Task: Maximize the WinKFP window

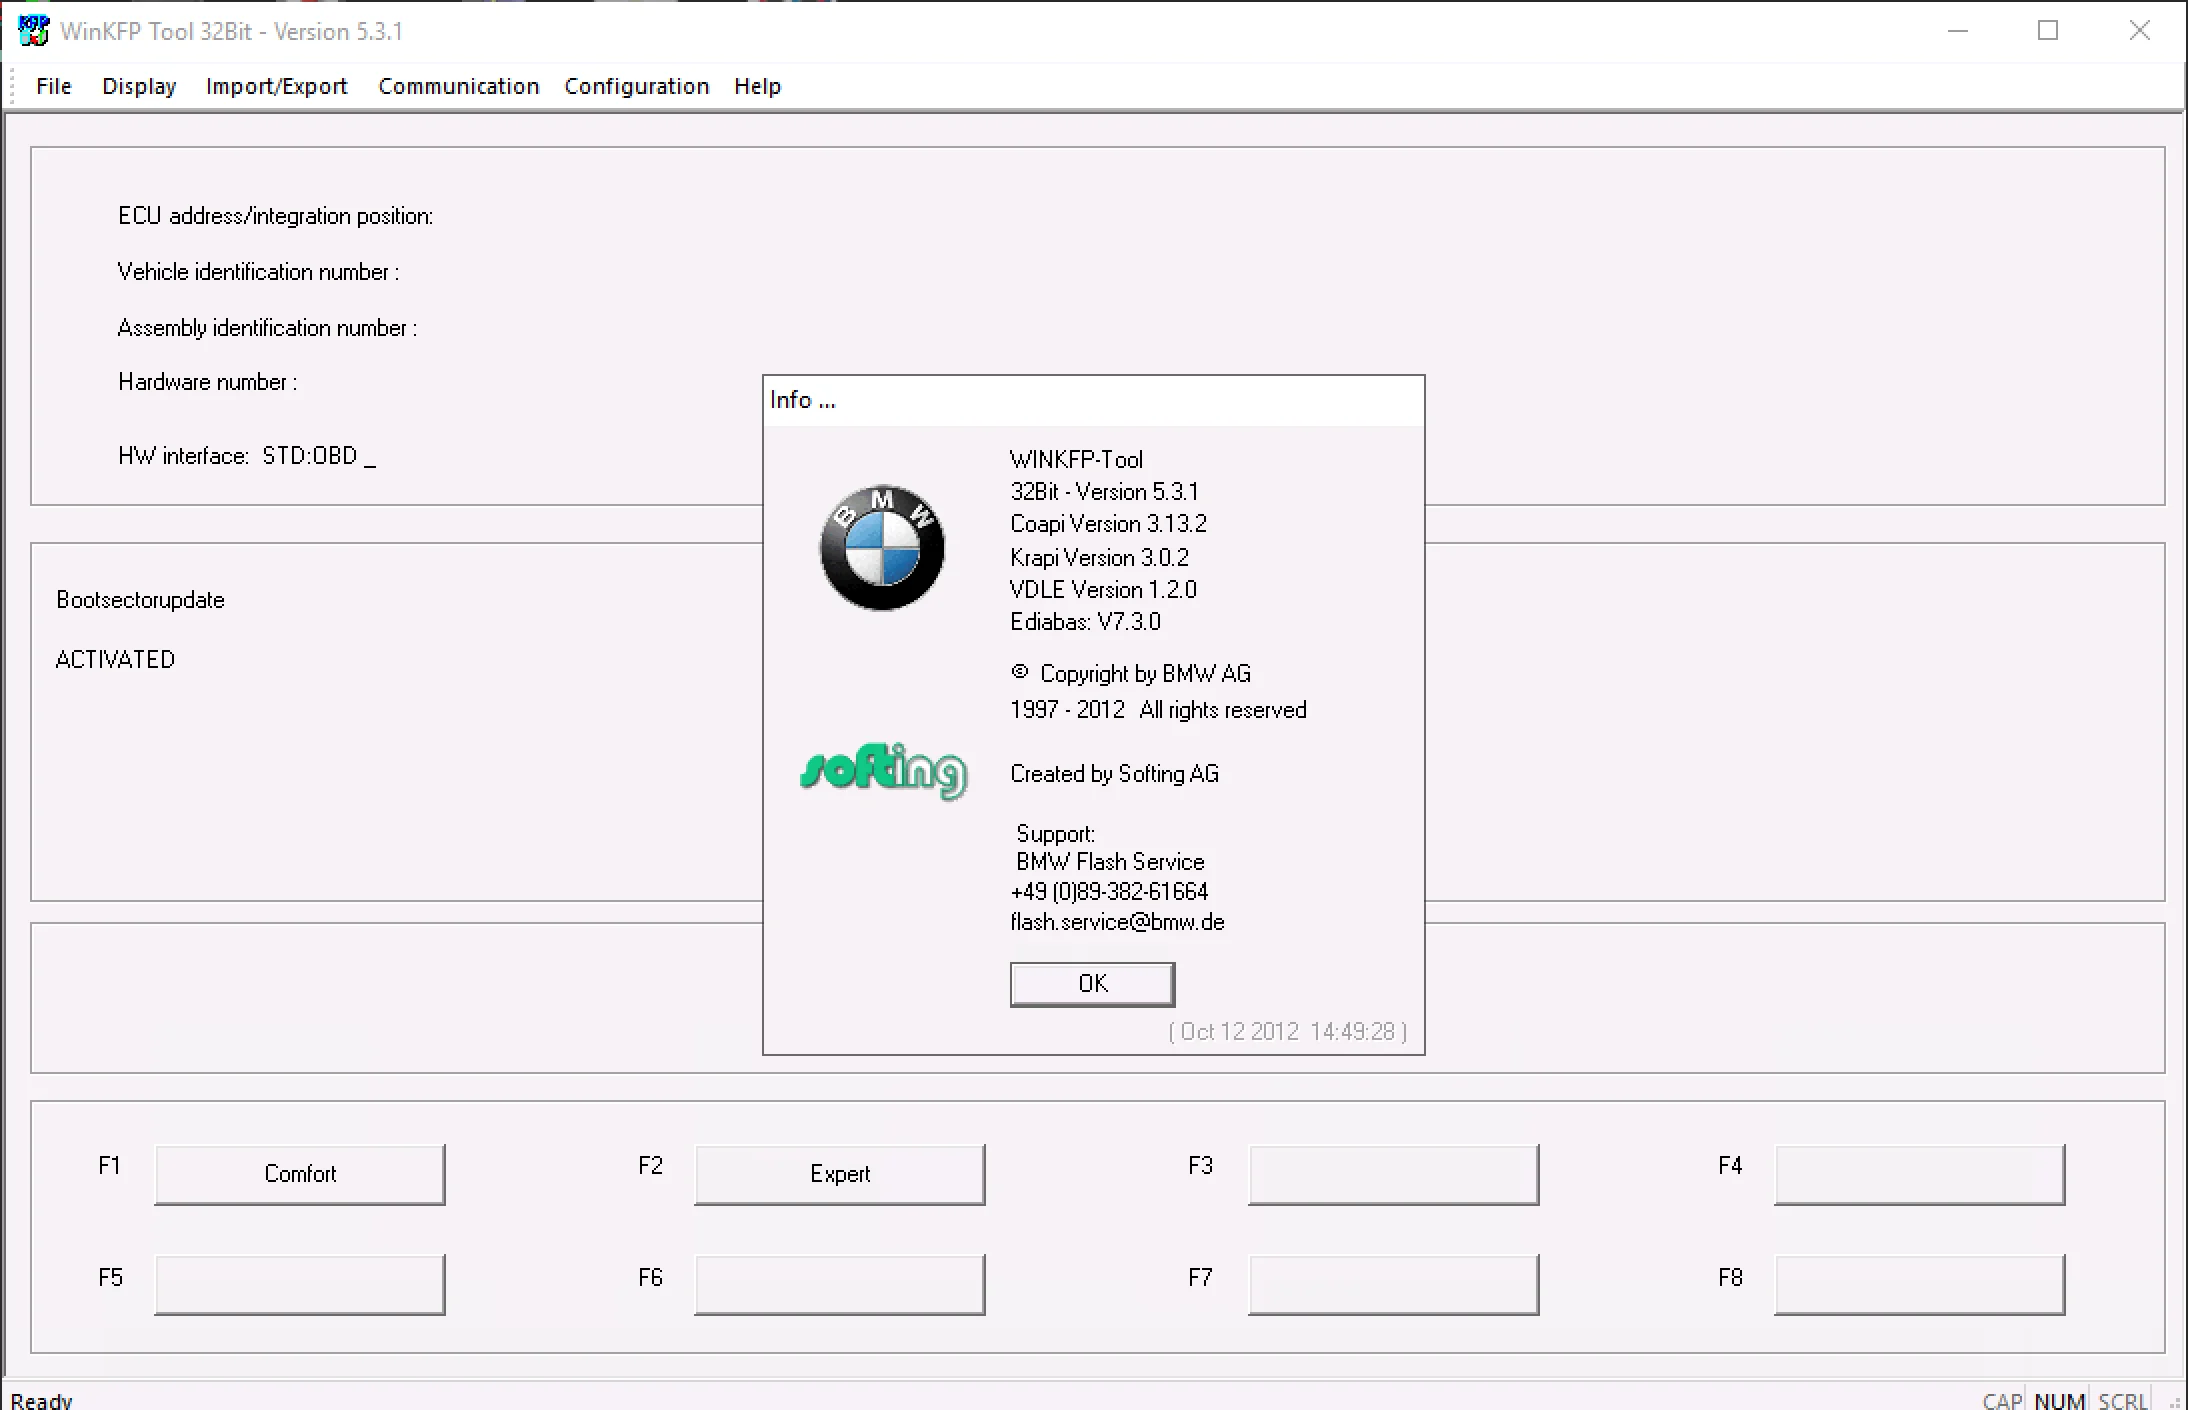Action: pyautogui.click(x=2048, y=31)
